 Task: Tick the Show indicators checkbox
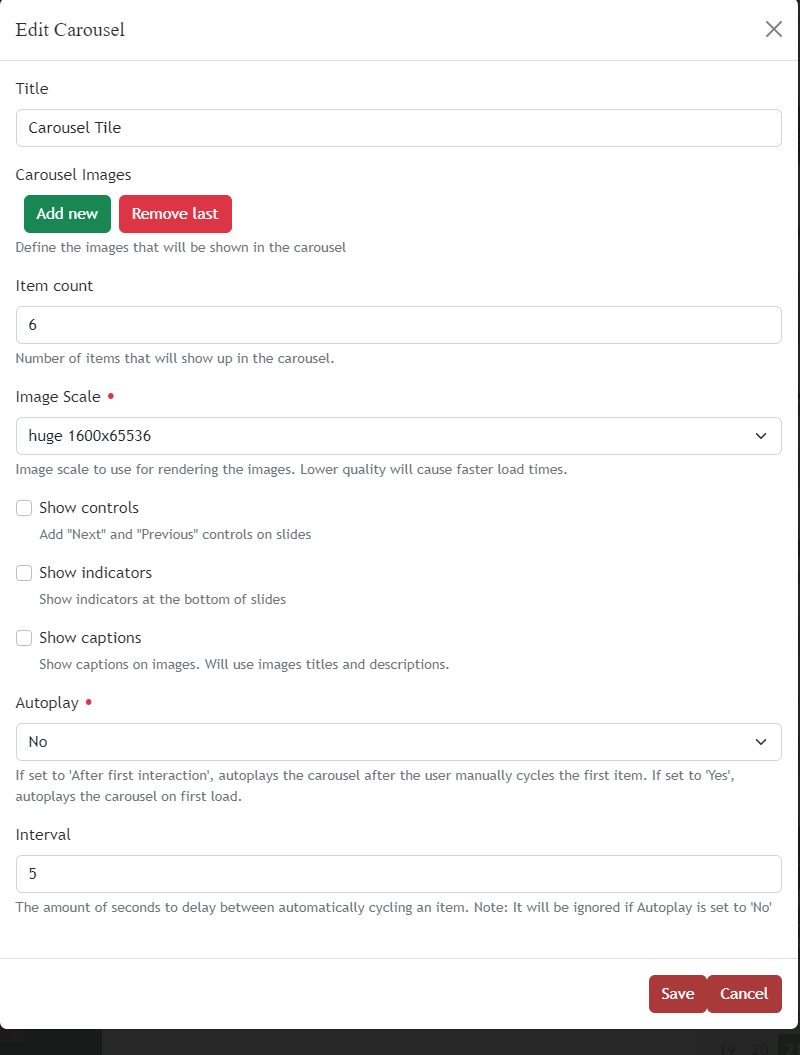coord(24,573)
